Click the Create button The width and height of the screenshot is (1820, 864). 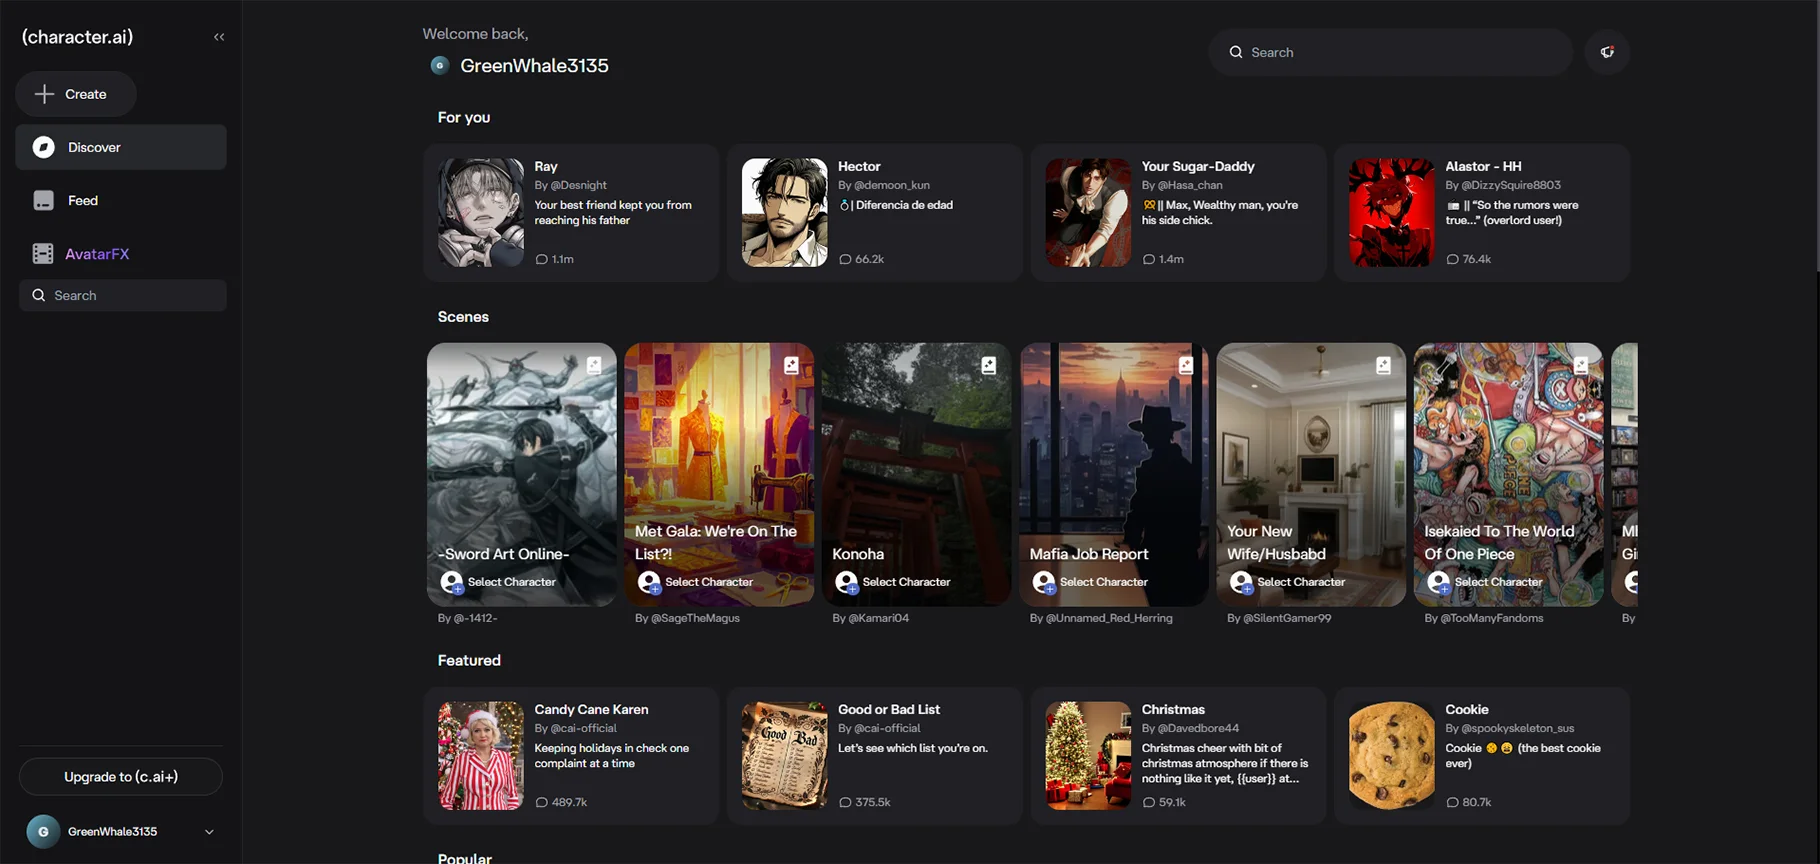point(76,94)
